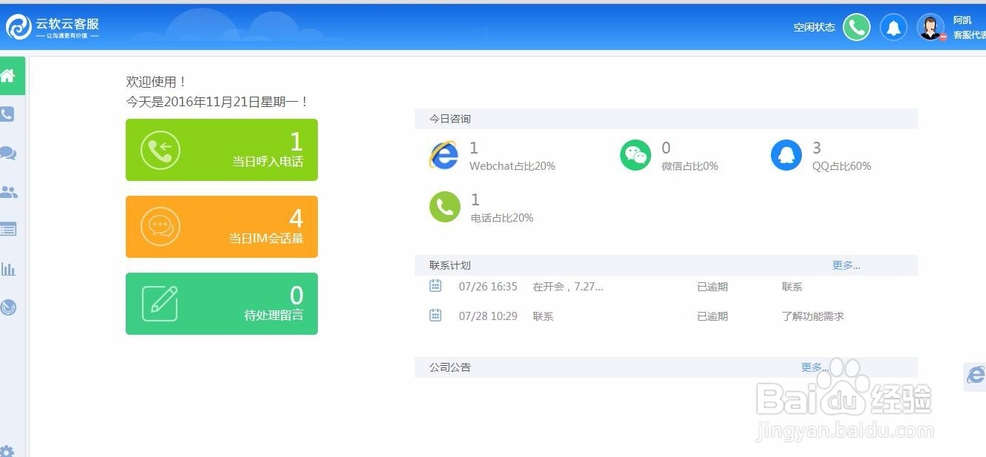Select the 今日咨询 section header

pos(666,119)
